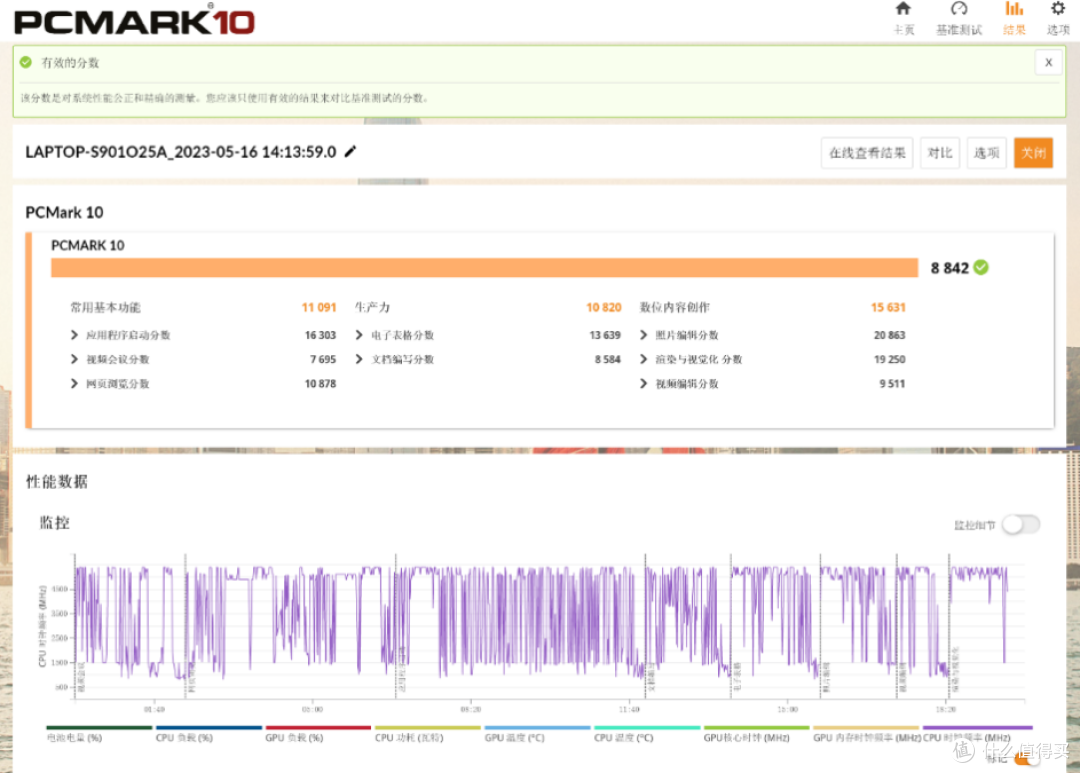
Task: Open the 选项 gear icon in top navigation
Action: pos(1058,9)
